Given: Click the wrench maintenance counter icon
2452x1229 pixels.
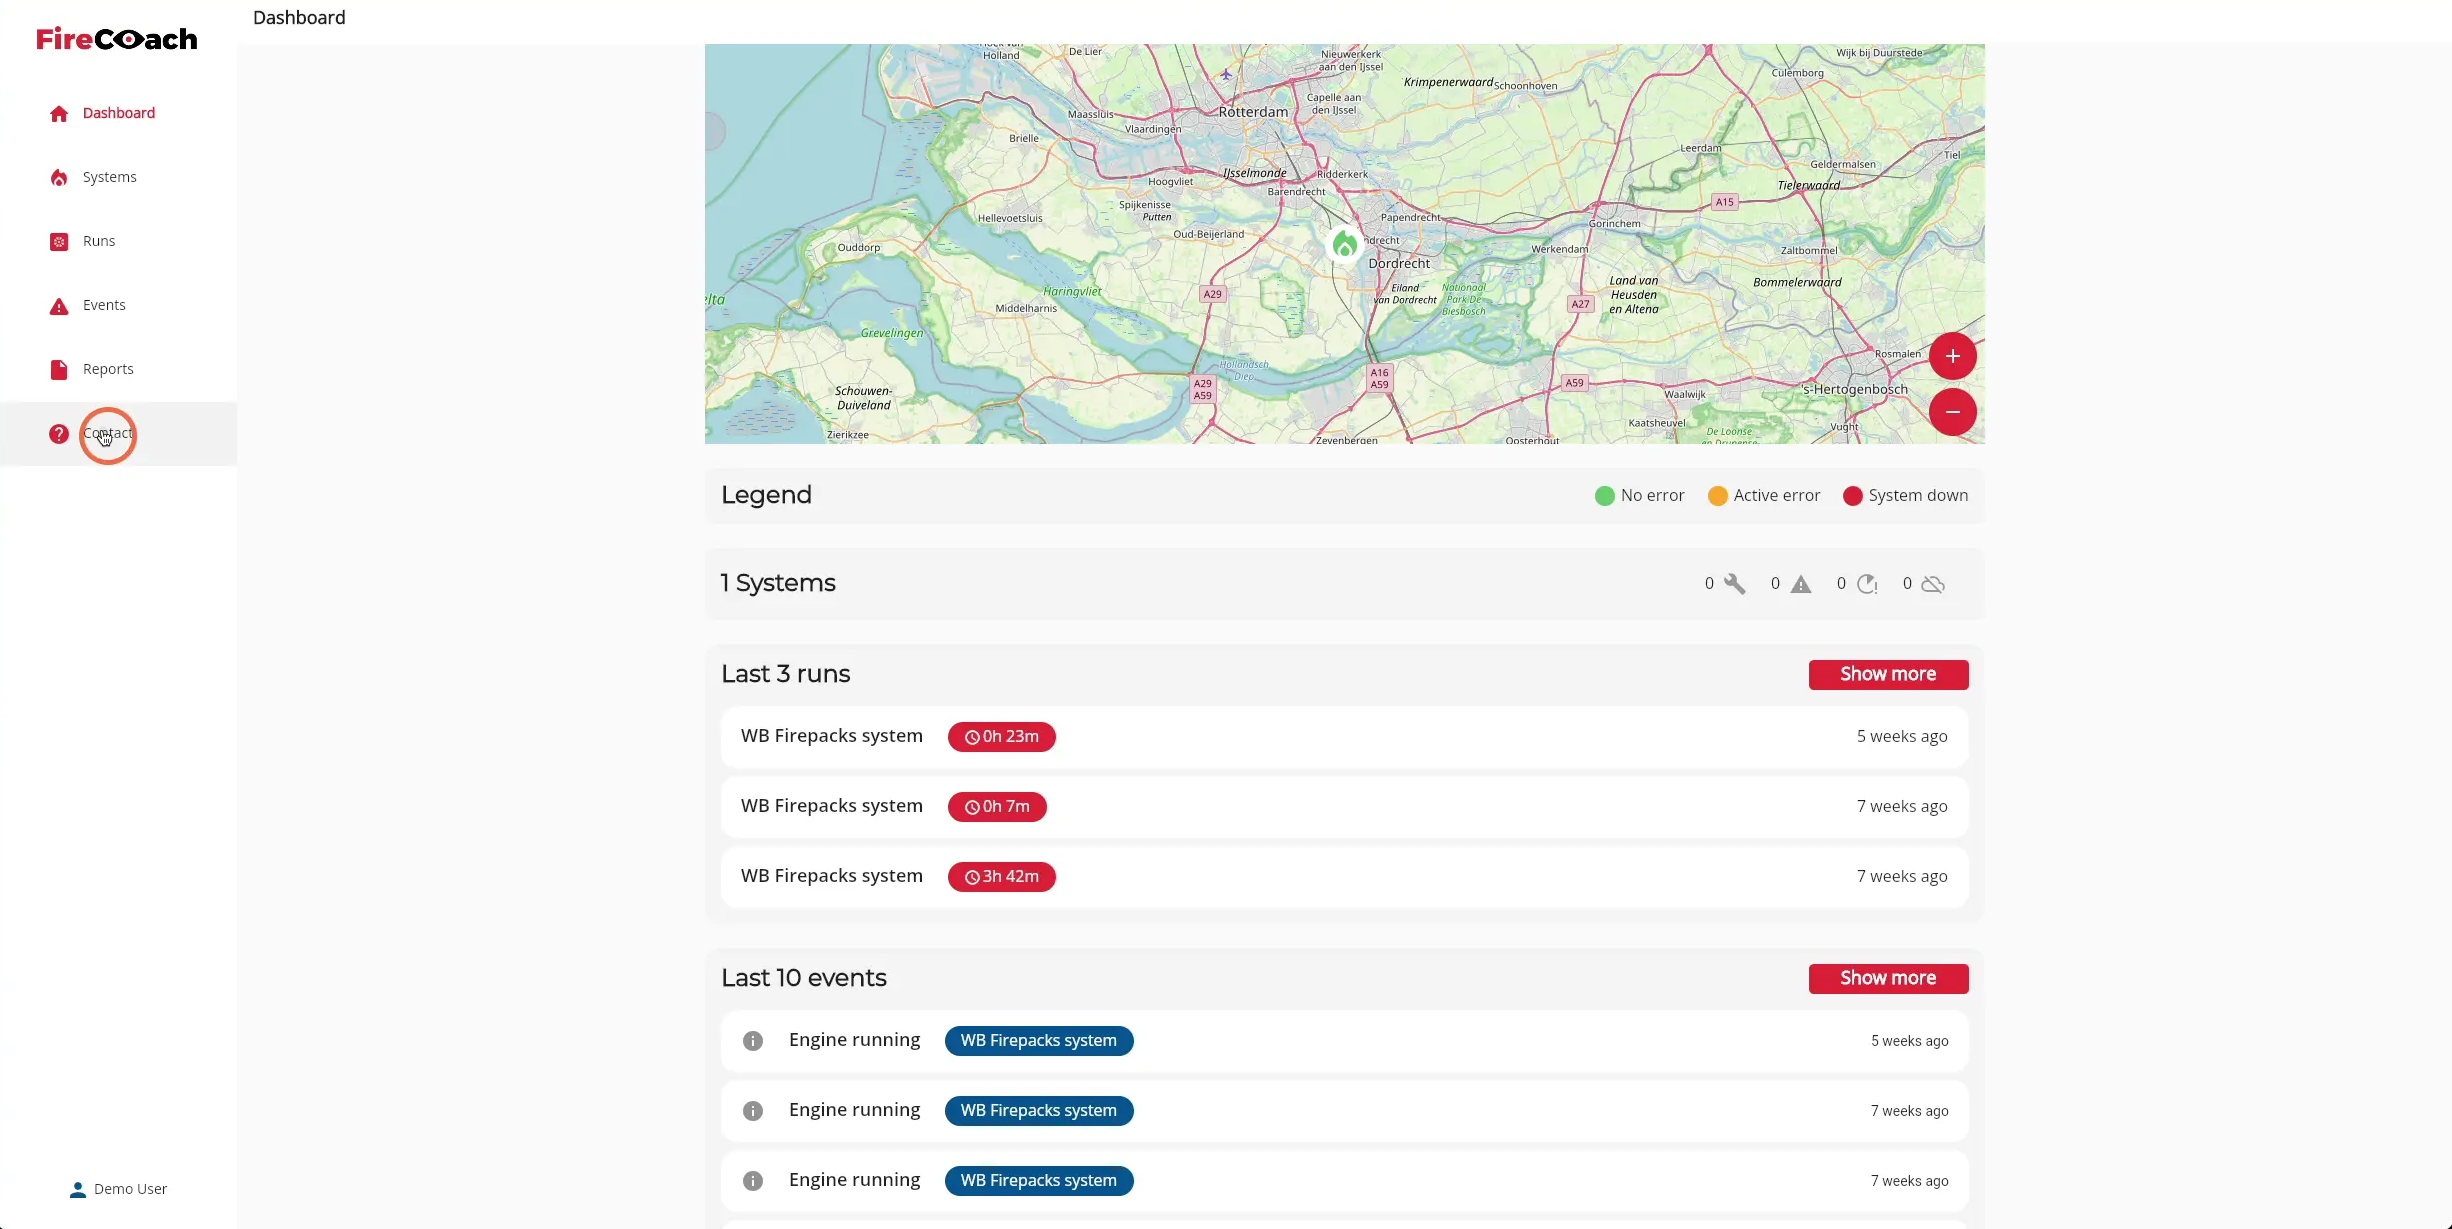Looking at the screenshot, I should (1735, 584).
